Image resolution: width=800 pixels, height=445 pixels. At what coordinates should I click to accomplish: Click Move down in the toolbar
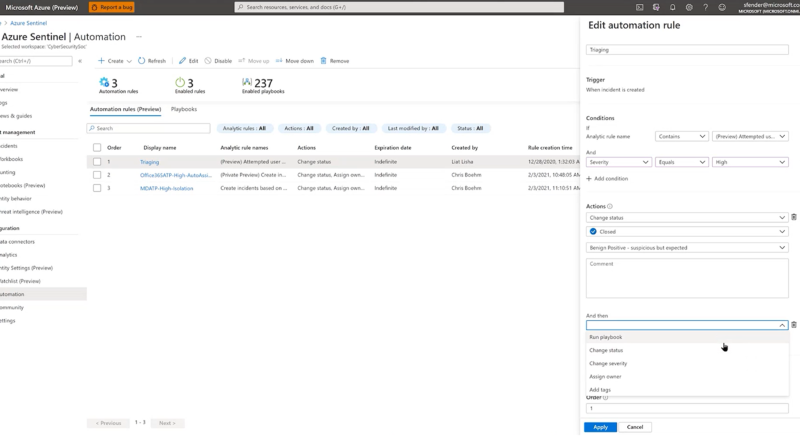295,61
